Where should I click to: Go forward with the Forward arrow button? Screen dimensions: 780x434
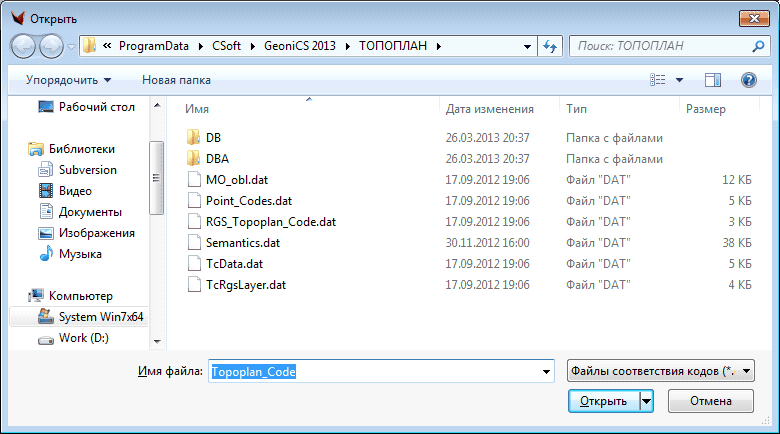tap(51, 47)
